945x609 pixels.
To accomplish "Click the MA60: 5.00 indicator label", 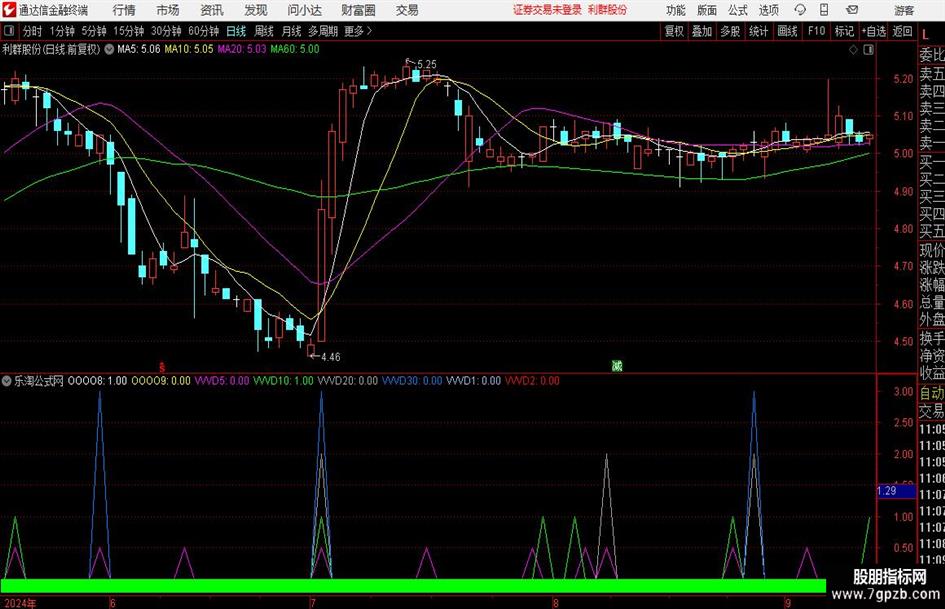I will 295,49.
